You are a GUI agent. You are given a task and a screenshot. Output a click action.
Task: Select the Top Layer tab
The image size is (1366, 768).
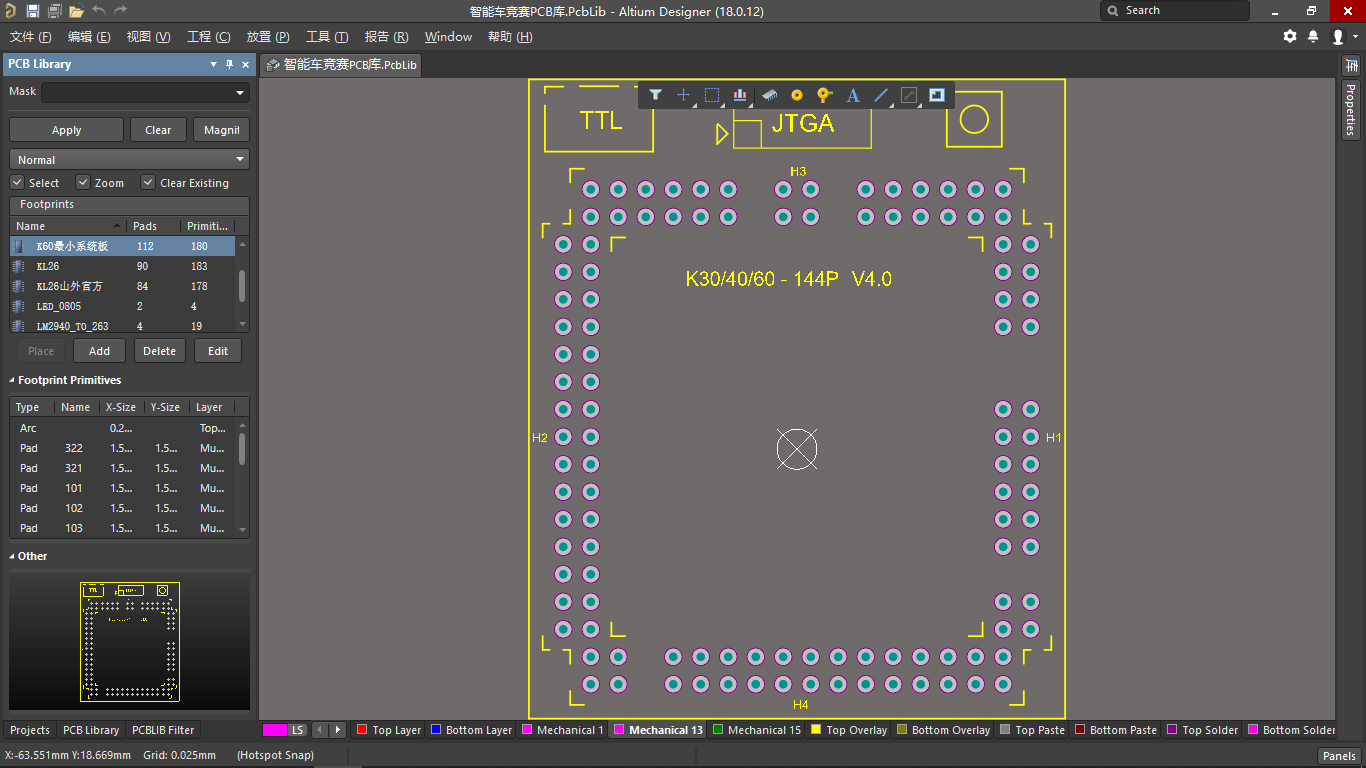[x=389, y=730]
